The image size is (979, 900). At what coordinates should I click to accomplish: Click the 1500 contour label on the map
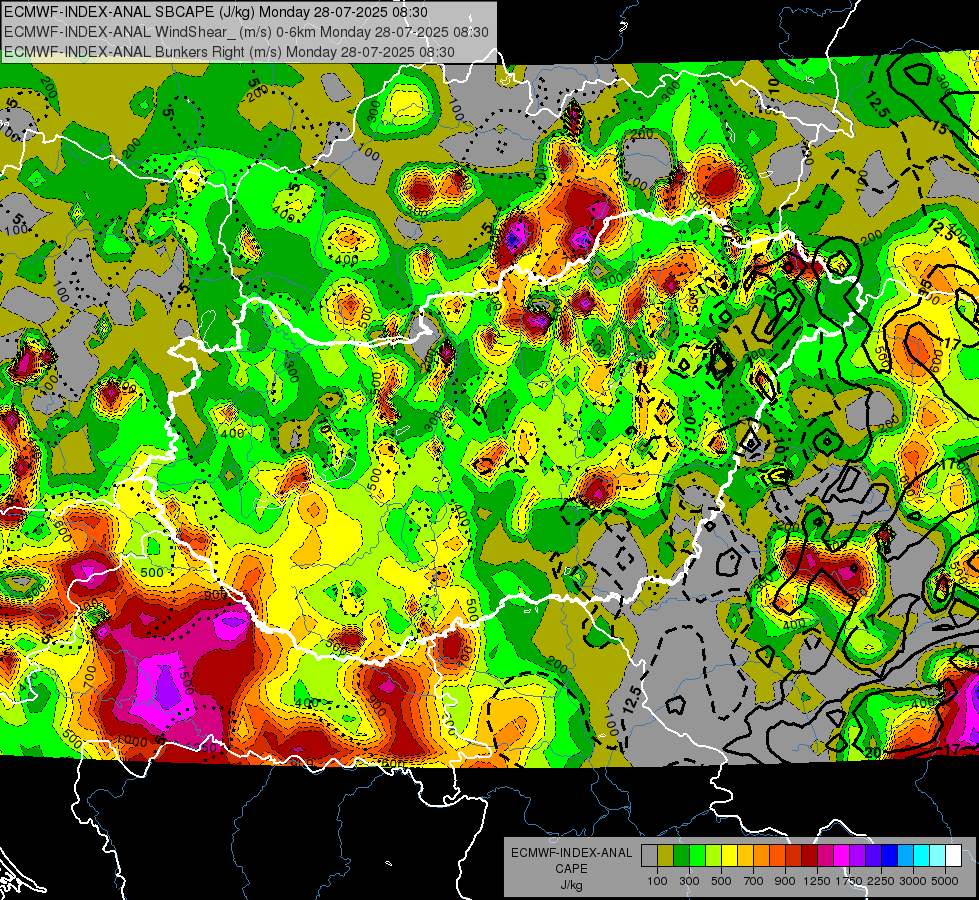186,680
